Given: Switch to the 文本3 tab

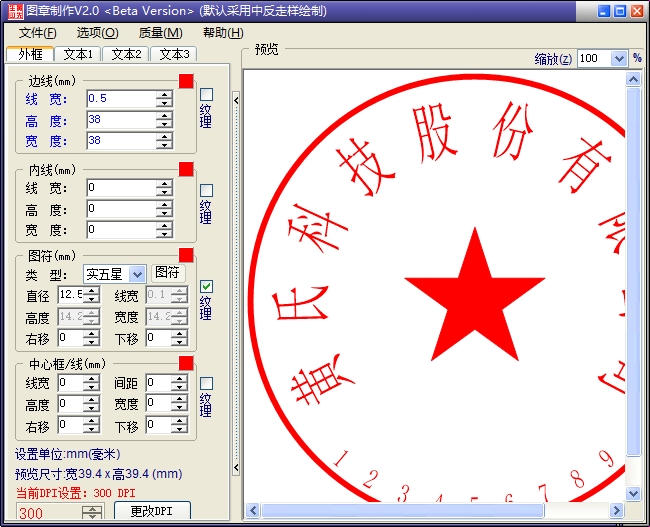Looking at the screenshot, I should point(174,54).
